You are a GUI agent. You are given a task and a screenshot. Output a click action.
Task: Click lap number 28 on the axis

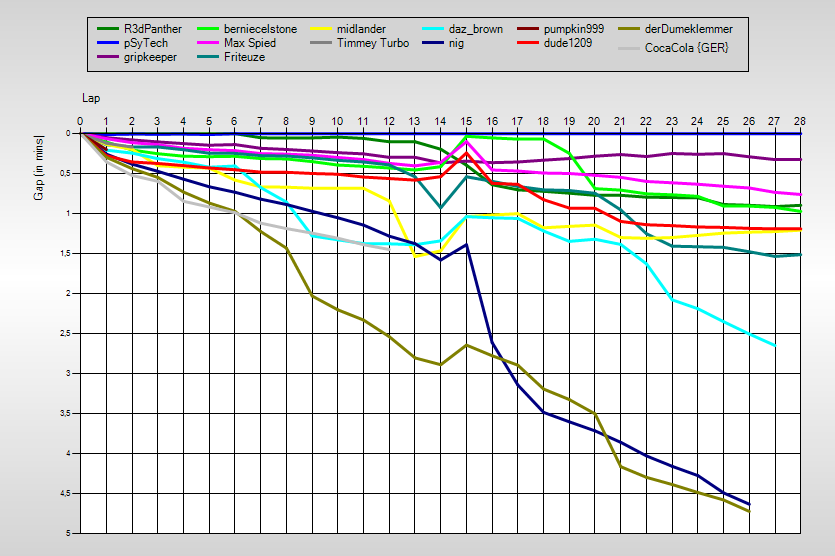tap(800, 121)
